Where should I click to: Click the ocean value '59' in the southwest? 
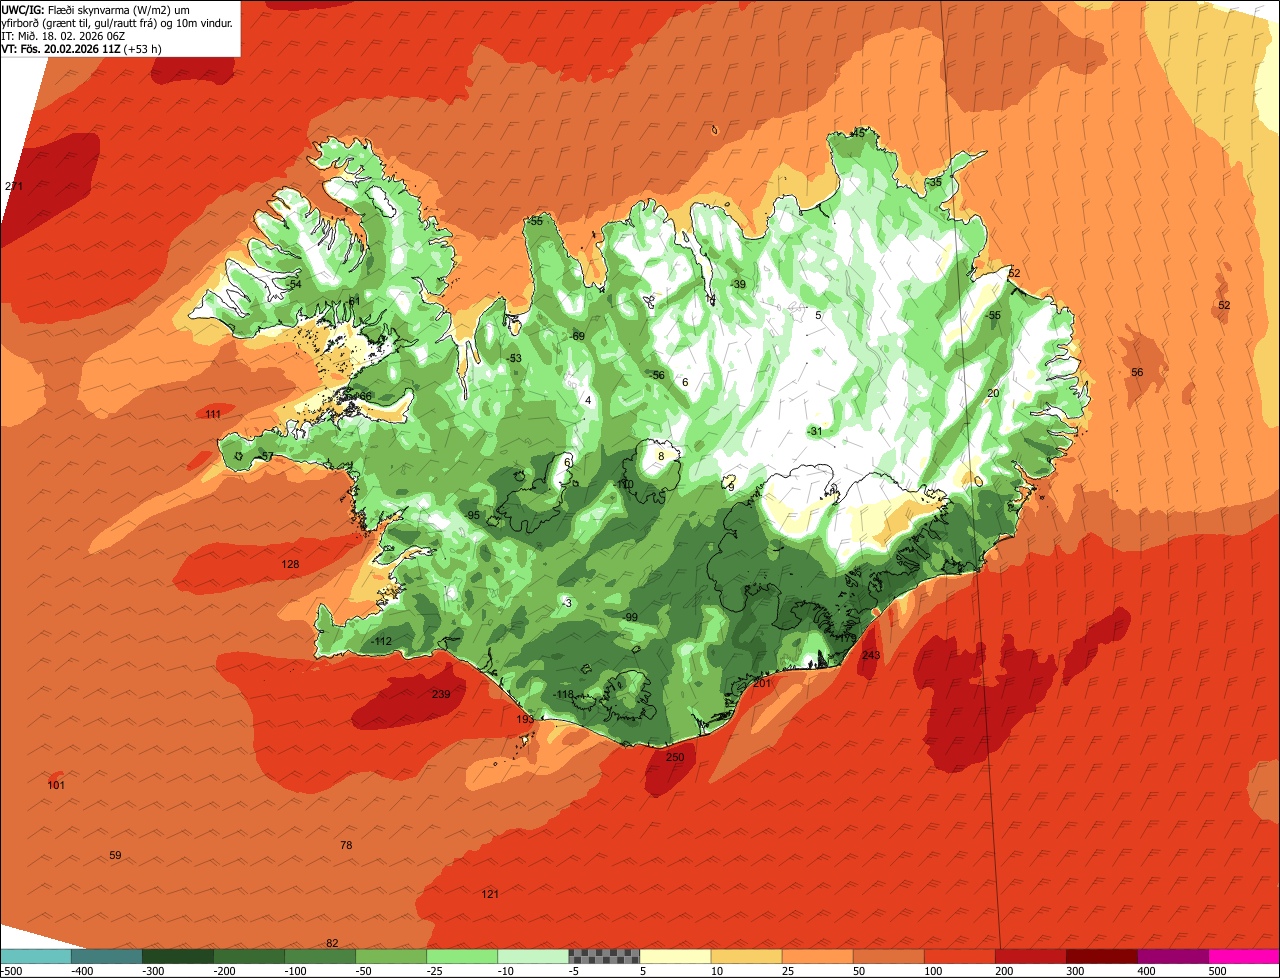coord(115,855)
